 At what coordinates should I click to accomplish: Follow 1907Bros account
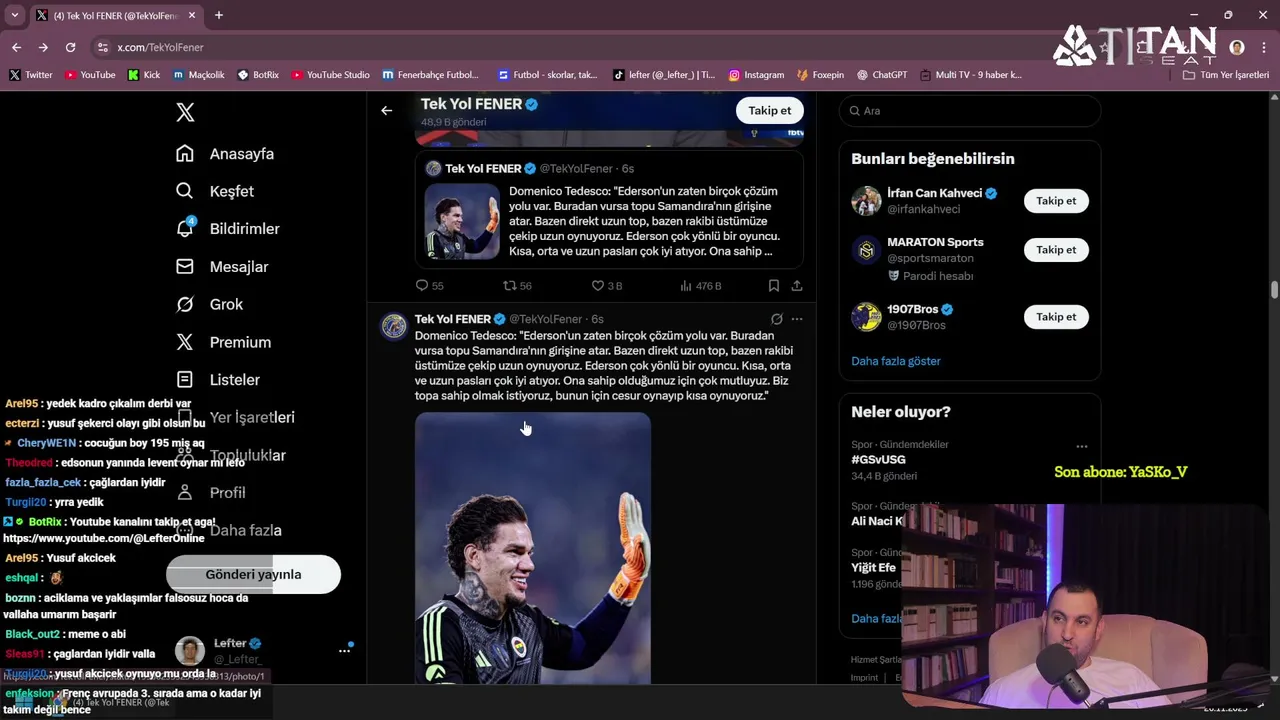coord(1056,317)
